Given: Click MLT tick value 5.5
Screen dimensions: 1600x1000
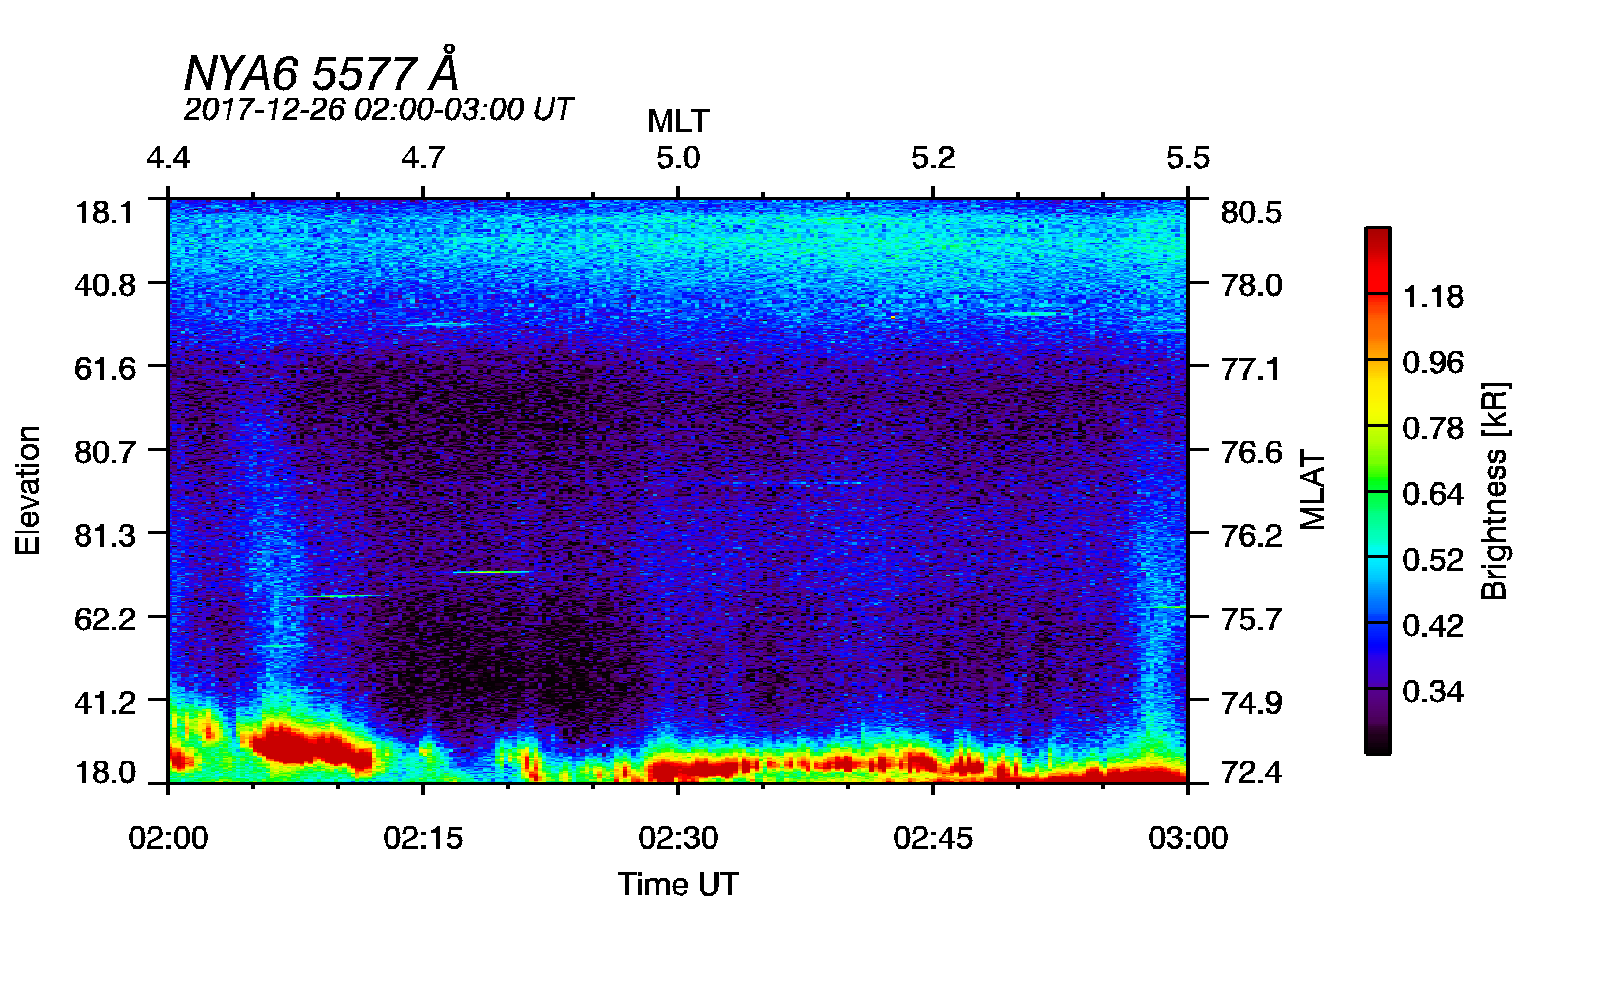Looking at the screenshot, I should pos(1188,158).
